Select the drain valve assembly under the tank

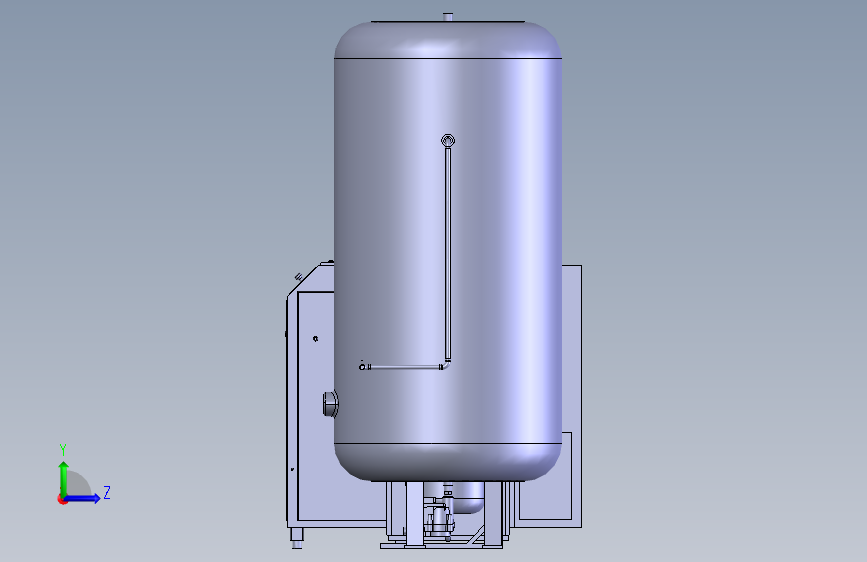[x=441, y=514]
